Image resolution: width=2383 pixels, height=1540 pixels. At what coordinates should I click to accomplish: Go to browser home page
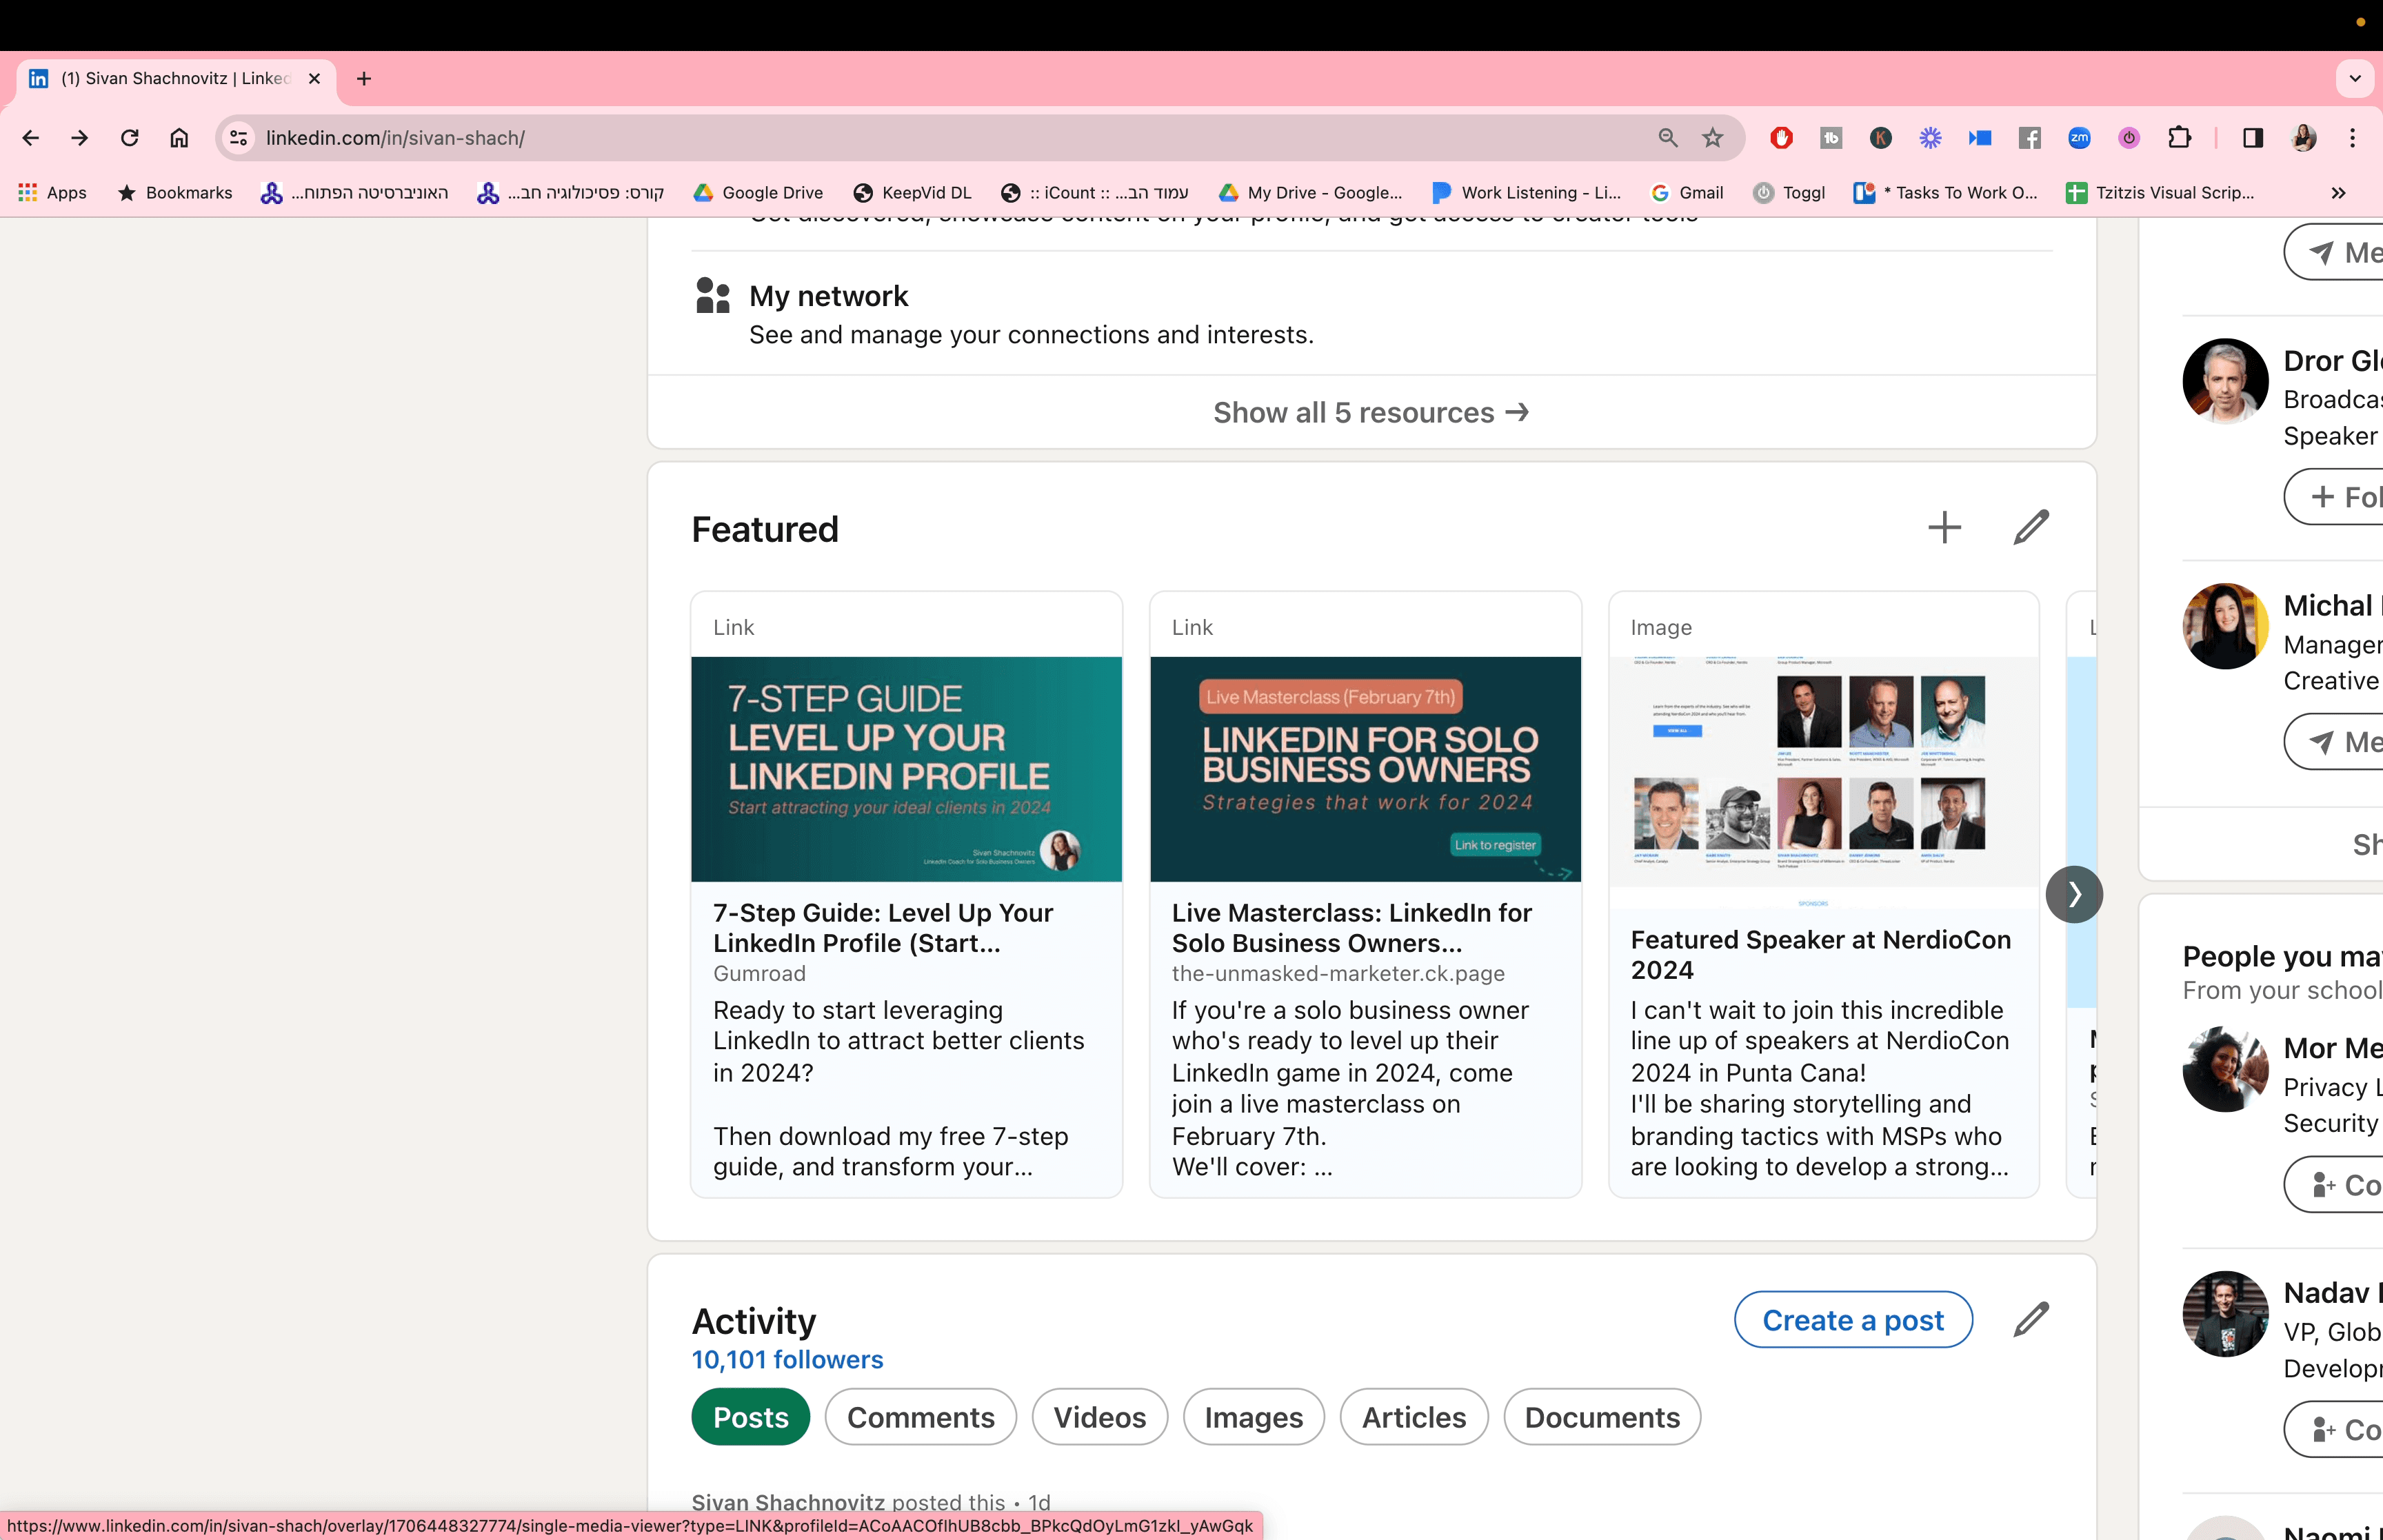click(x=179, y=138)
